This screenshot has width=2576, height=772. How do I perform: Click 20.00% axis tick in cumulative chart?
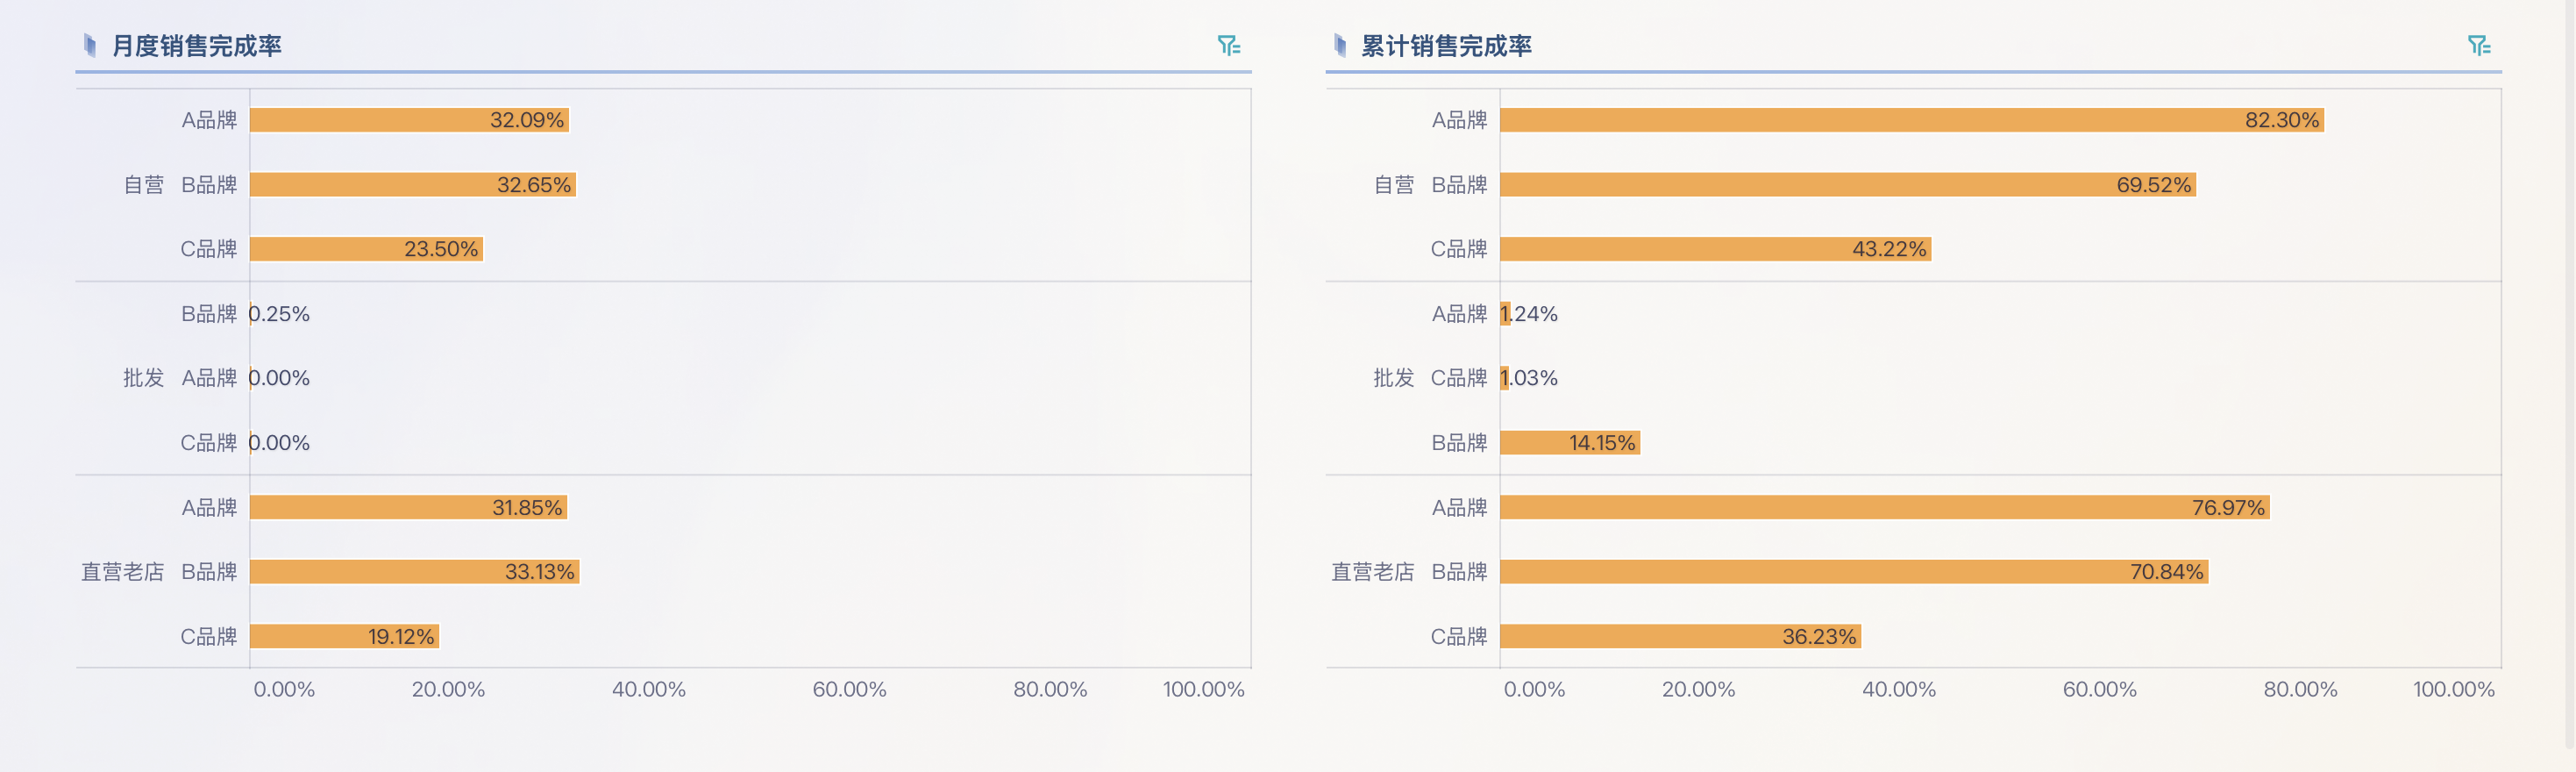[1698, 689]
